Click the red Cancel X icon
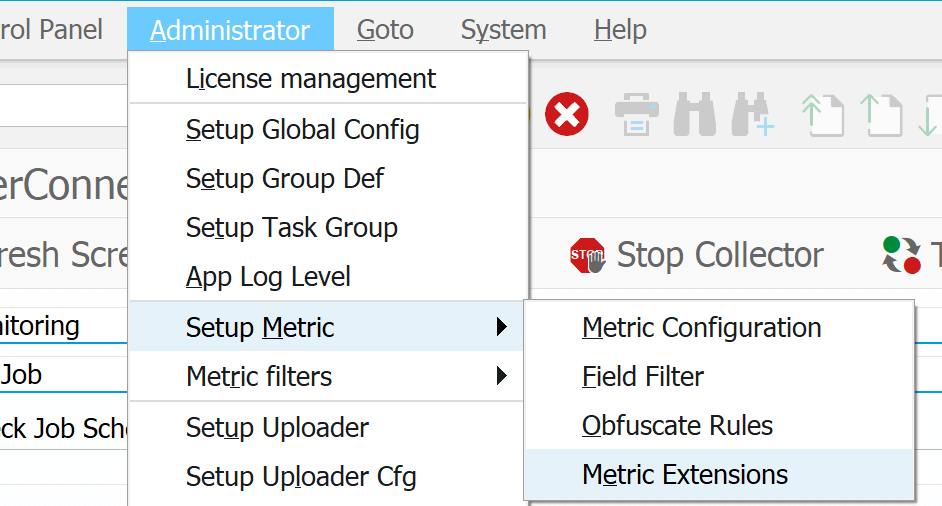 pos(567,115)
